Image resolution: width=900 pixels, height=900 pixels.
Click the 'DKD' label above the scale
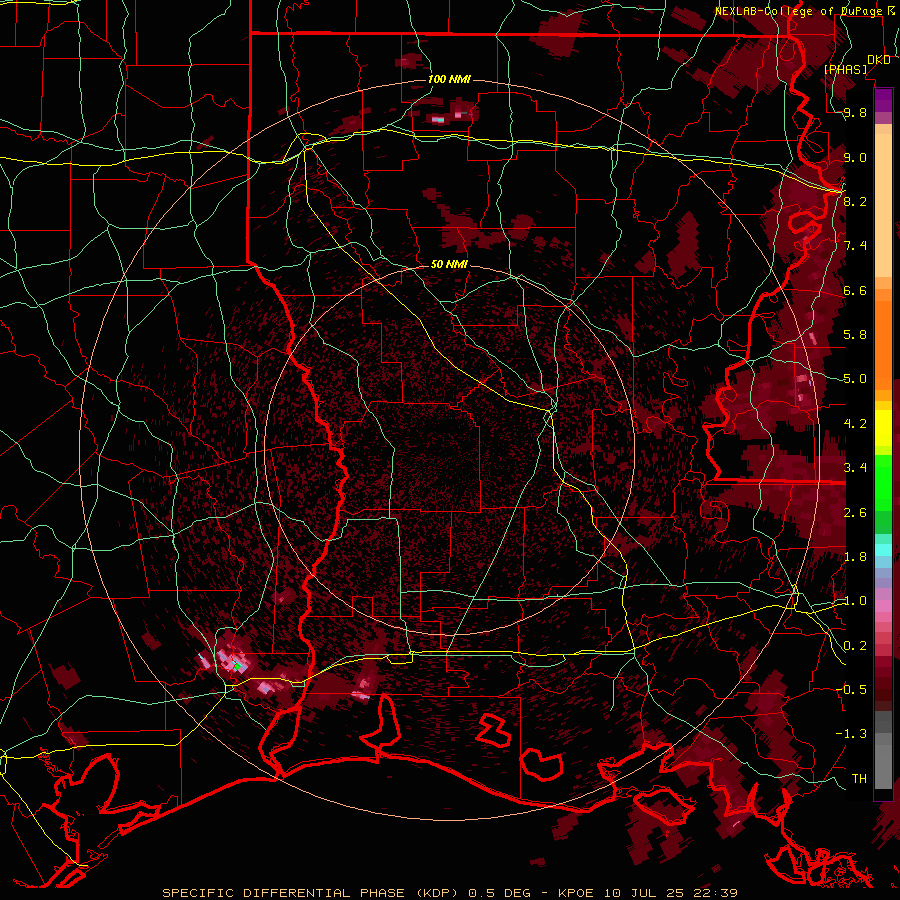(879, 60)
